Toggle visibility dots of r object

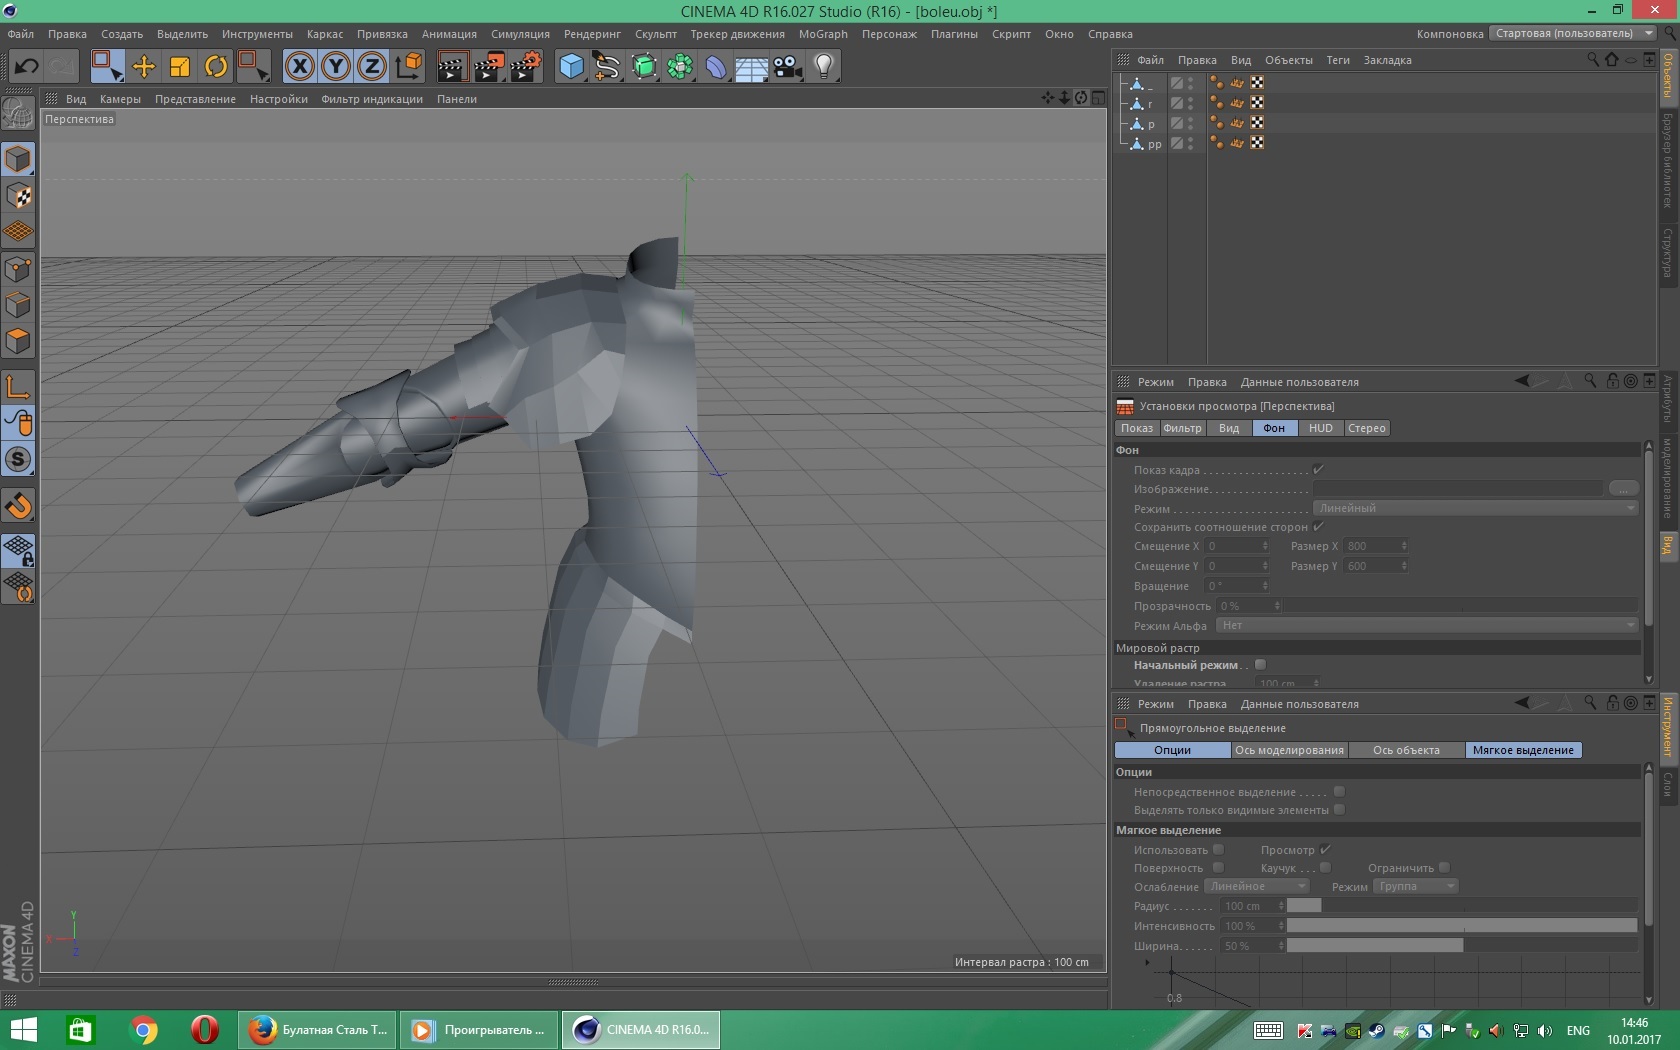(x=1190, y=103)
